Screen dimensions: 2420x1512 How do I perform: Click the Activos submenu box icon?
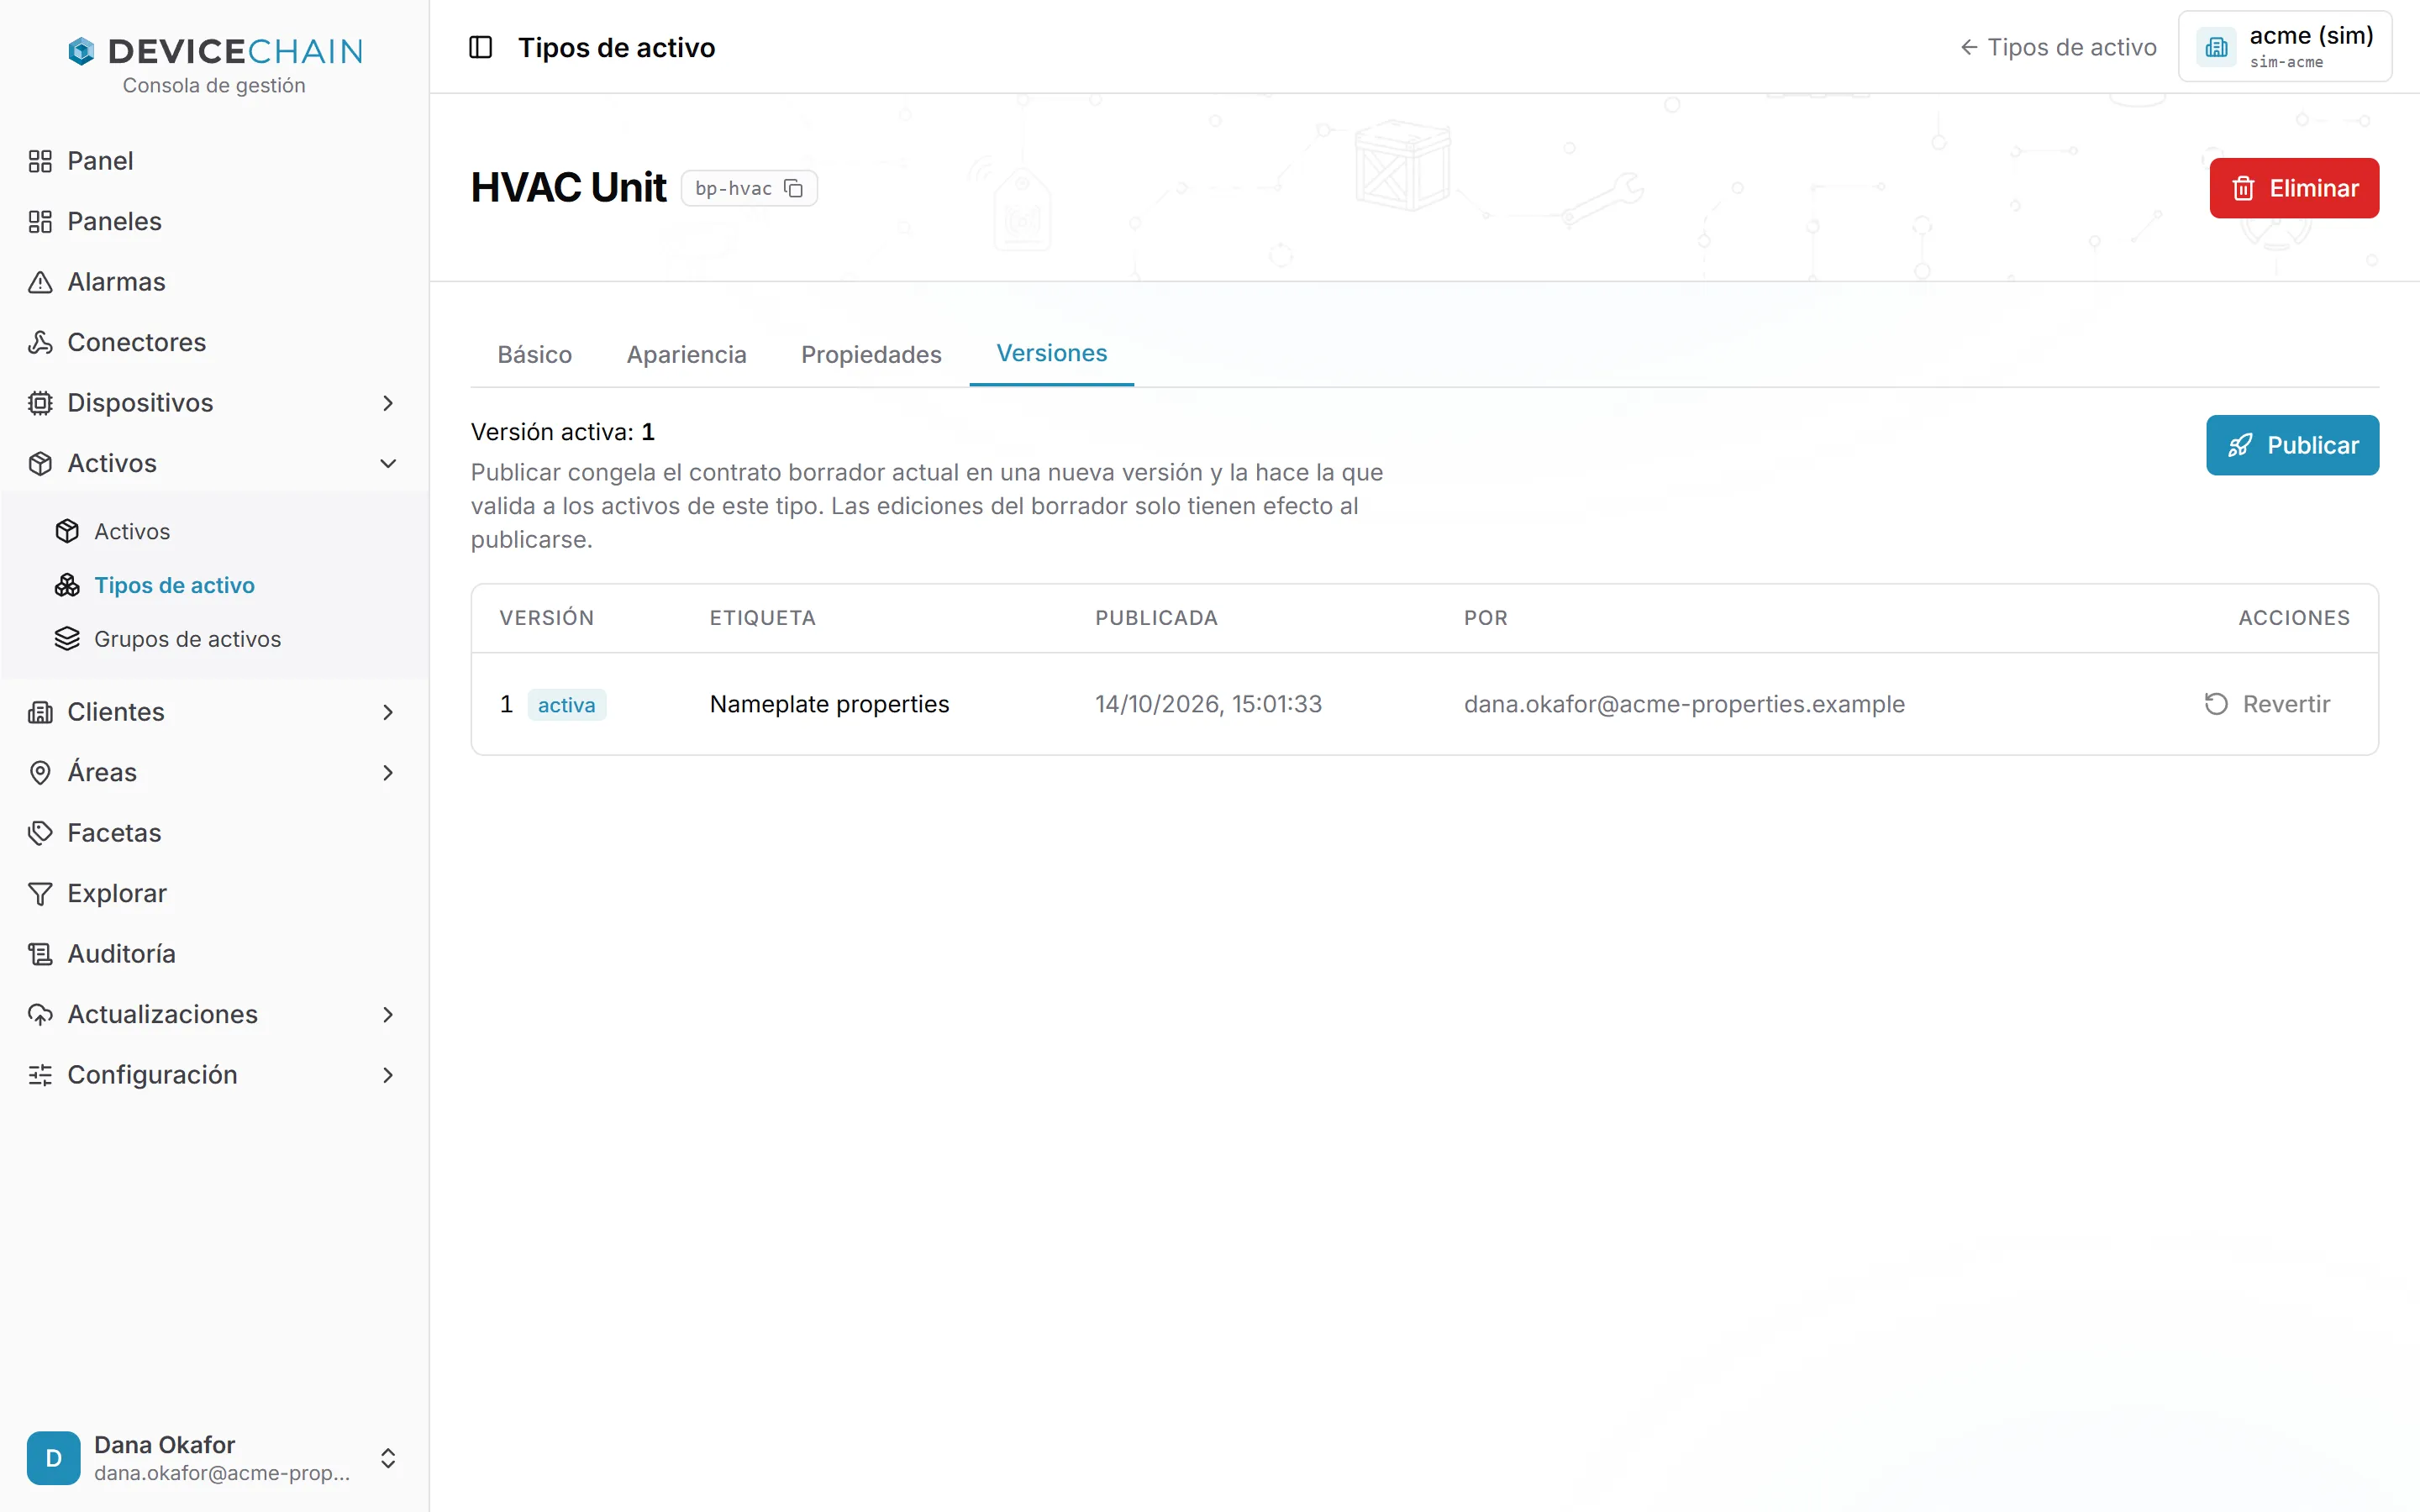point(67,531)
